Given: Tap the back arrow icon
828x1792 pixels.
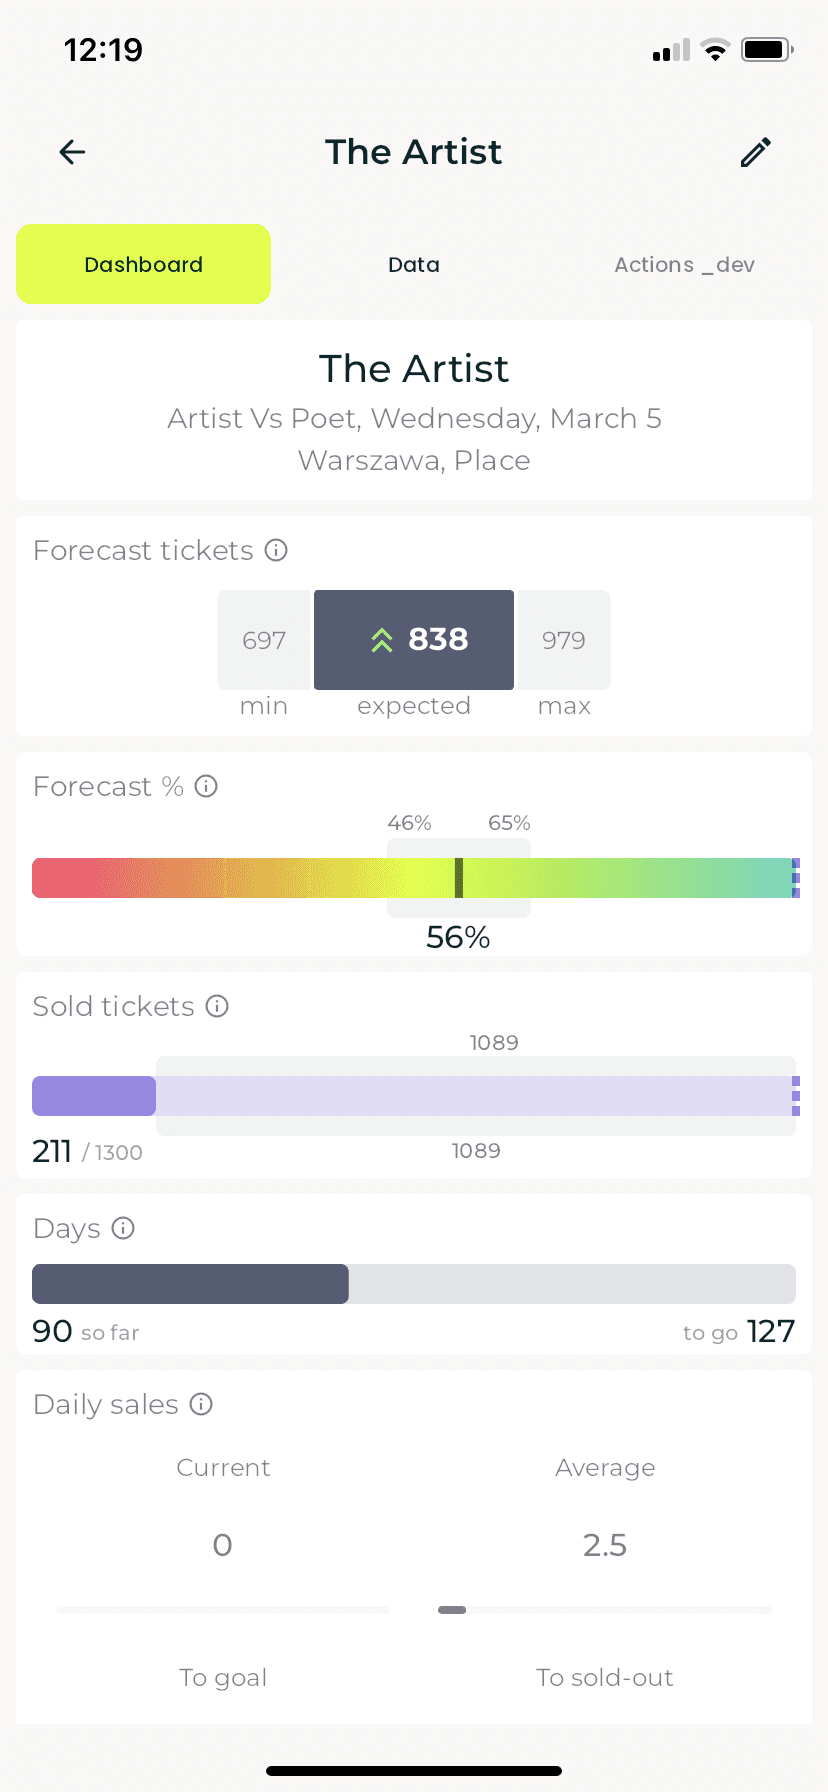Looking at the screenshot, I should click(x=72, y=152).
